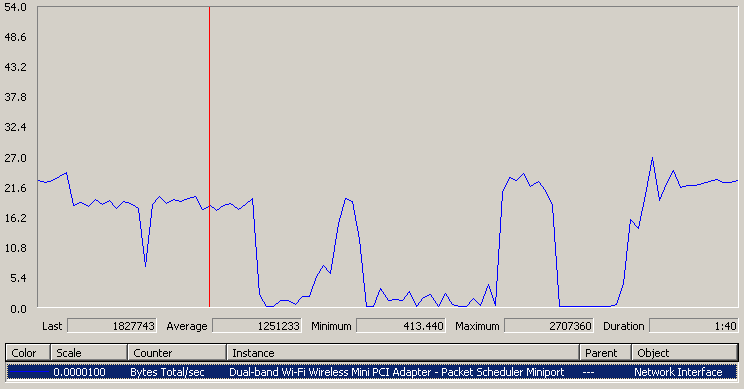Click the Scale column header
The width and height of the screenshot is (744, 389).
click(x=89, y=353)
